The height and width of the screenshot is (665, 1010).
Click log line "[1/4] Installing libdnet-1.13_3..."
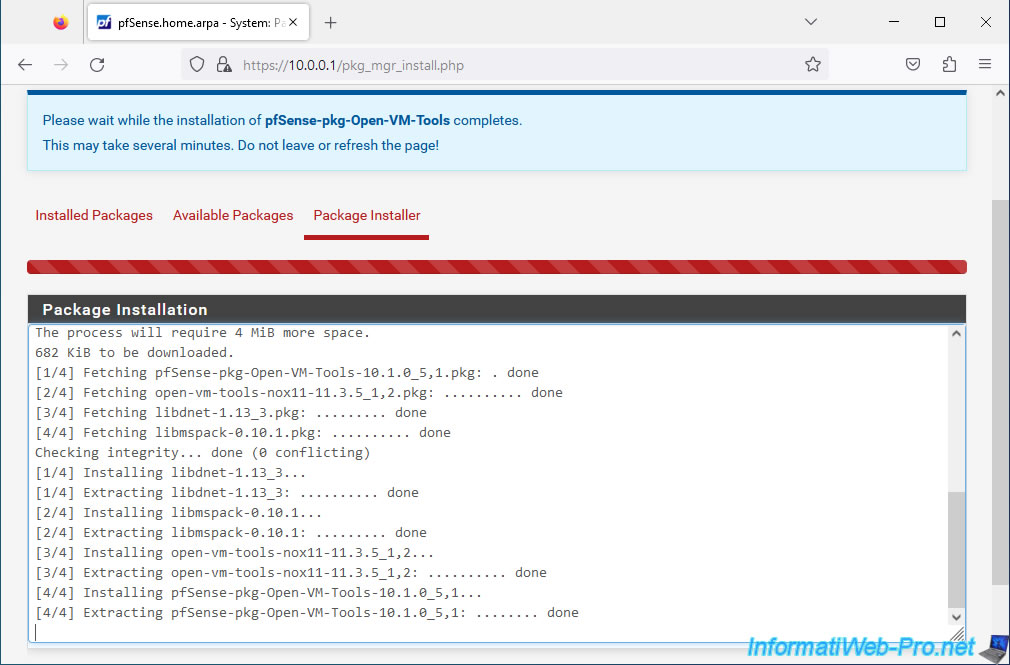coord(171,472)
